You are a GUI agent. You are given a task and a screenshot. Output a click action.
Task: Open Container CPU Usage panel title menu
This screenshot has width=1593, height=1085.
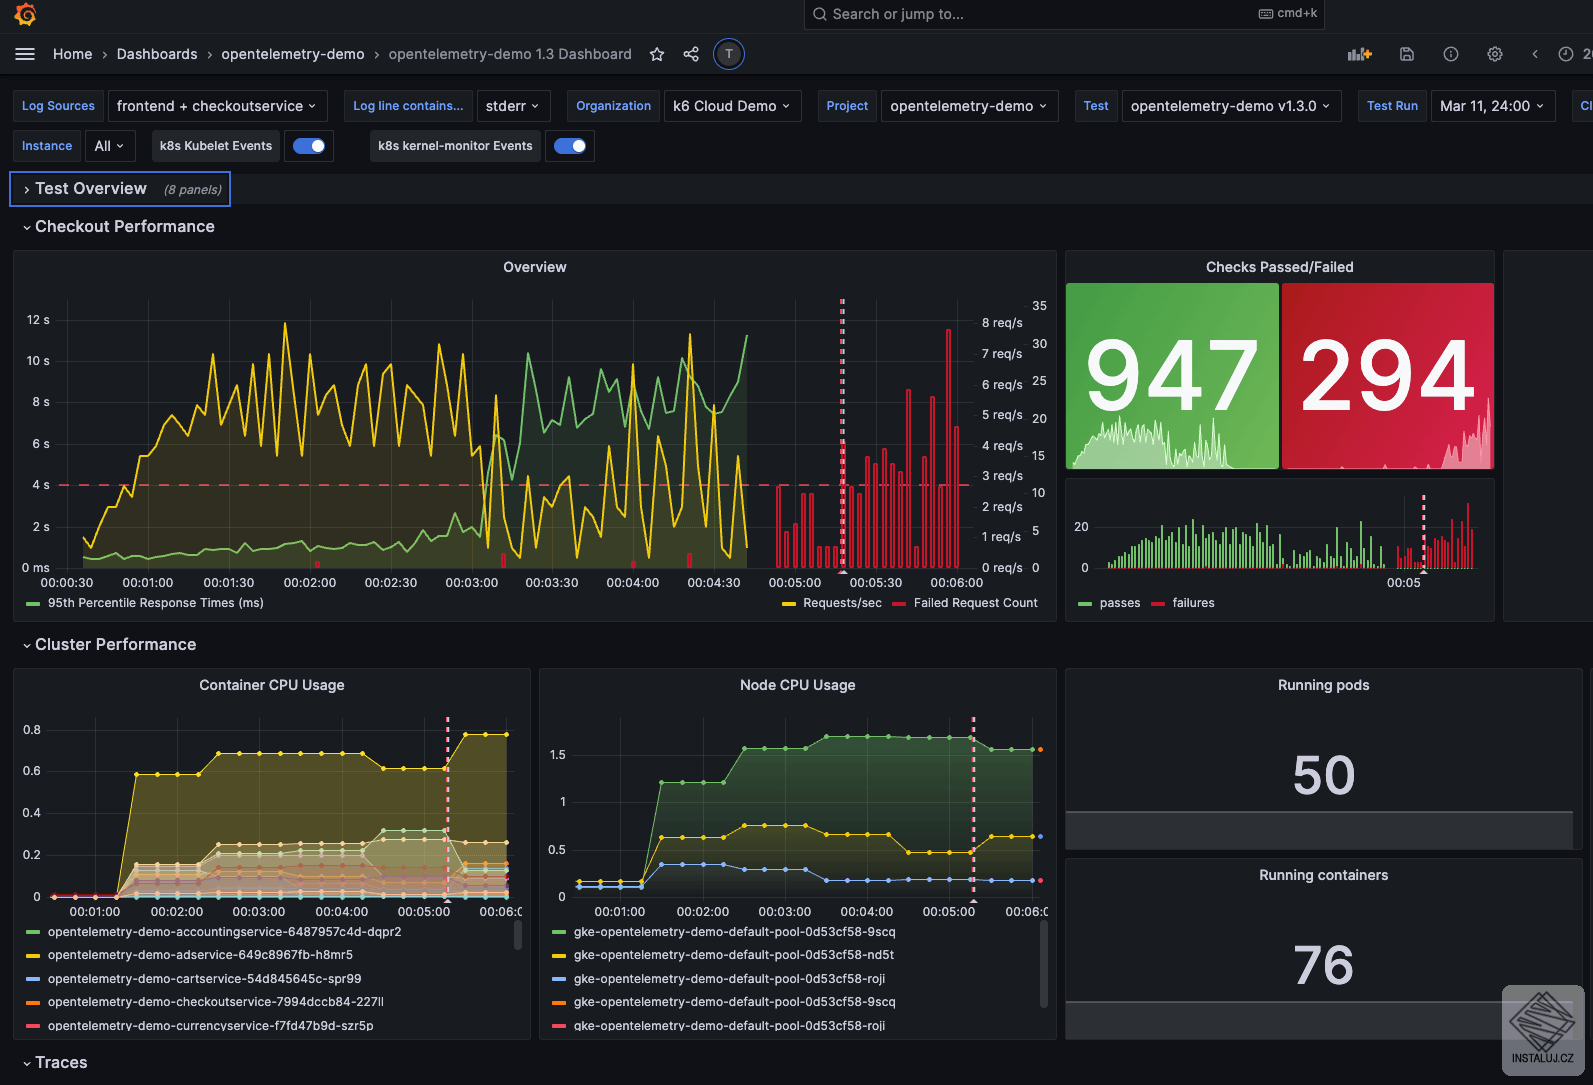point(272,685)
